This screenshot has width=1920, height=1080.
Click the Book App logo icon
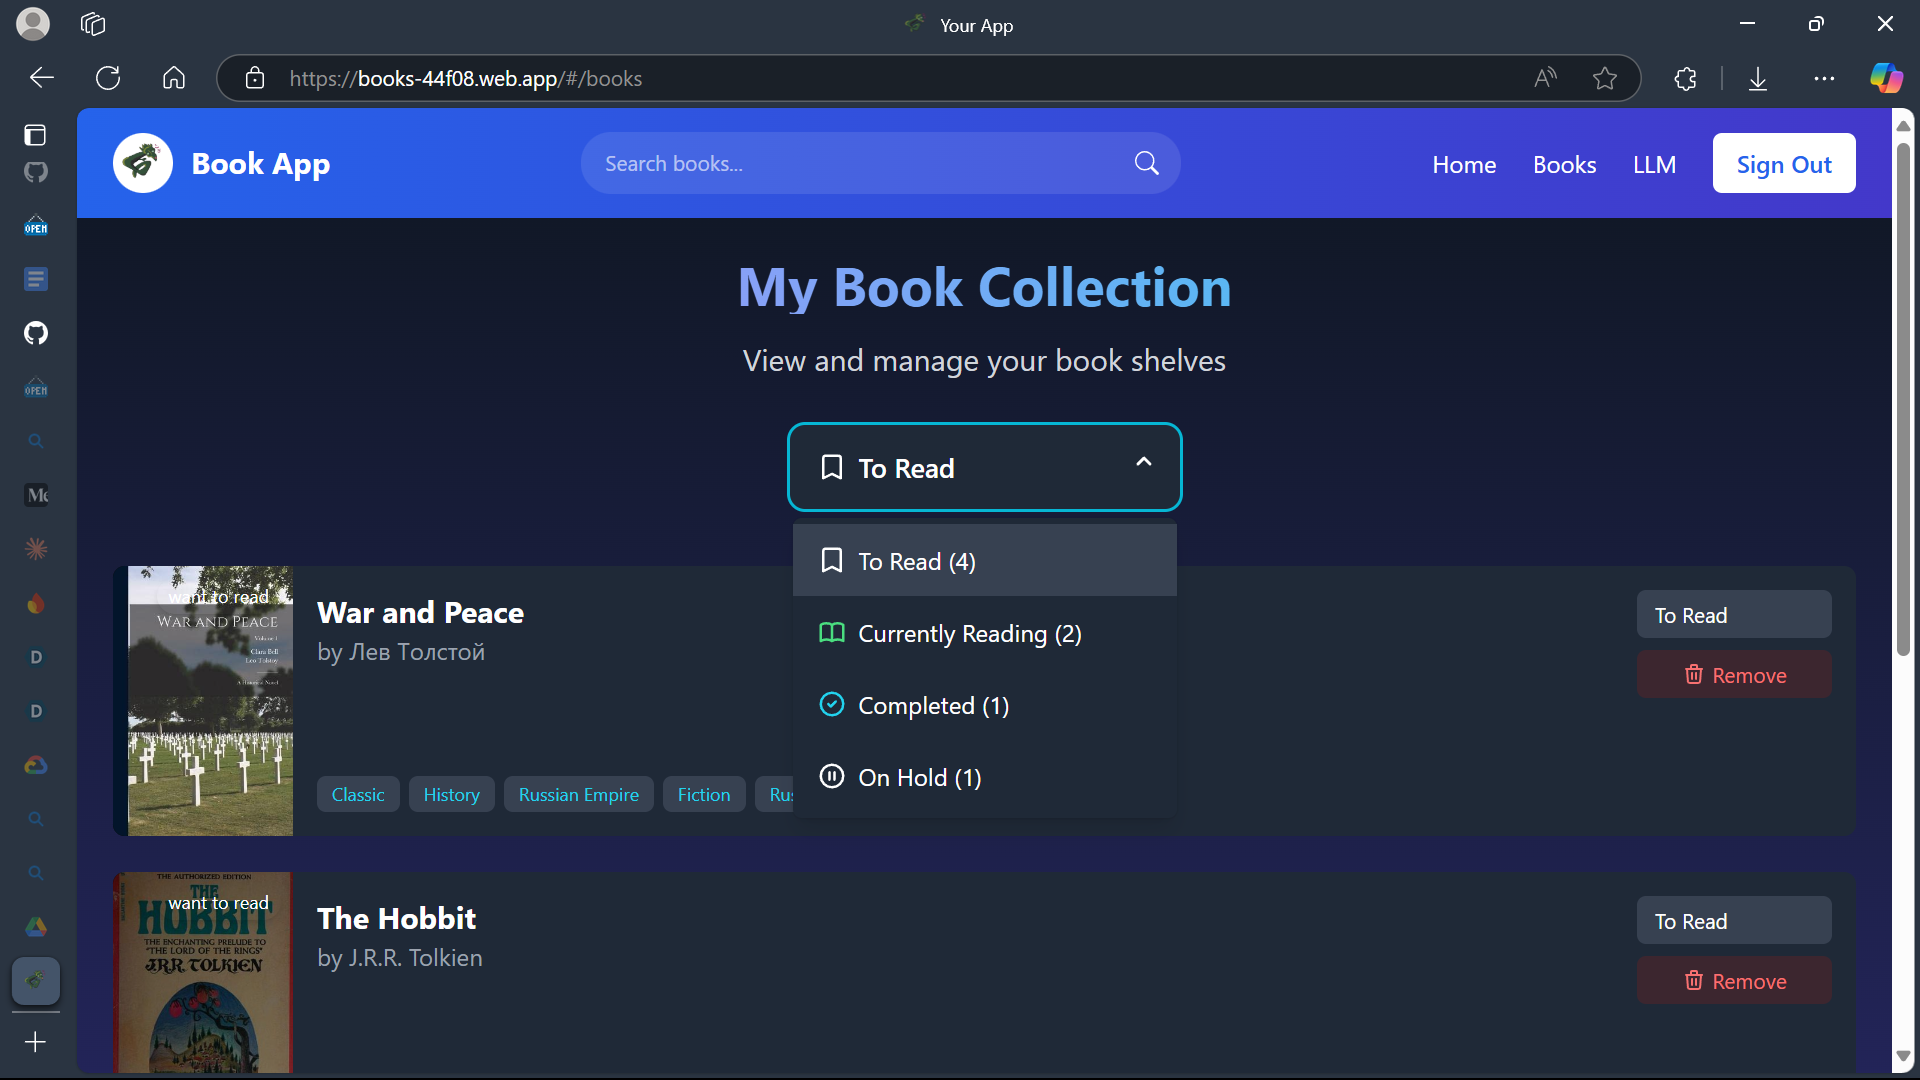click(143, 163)
